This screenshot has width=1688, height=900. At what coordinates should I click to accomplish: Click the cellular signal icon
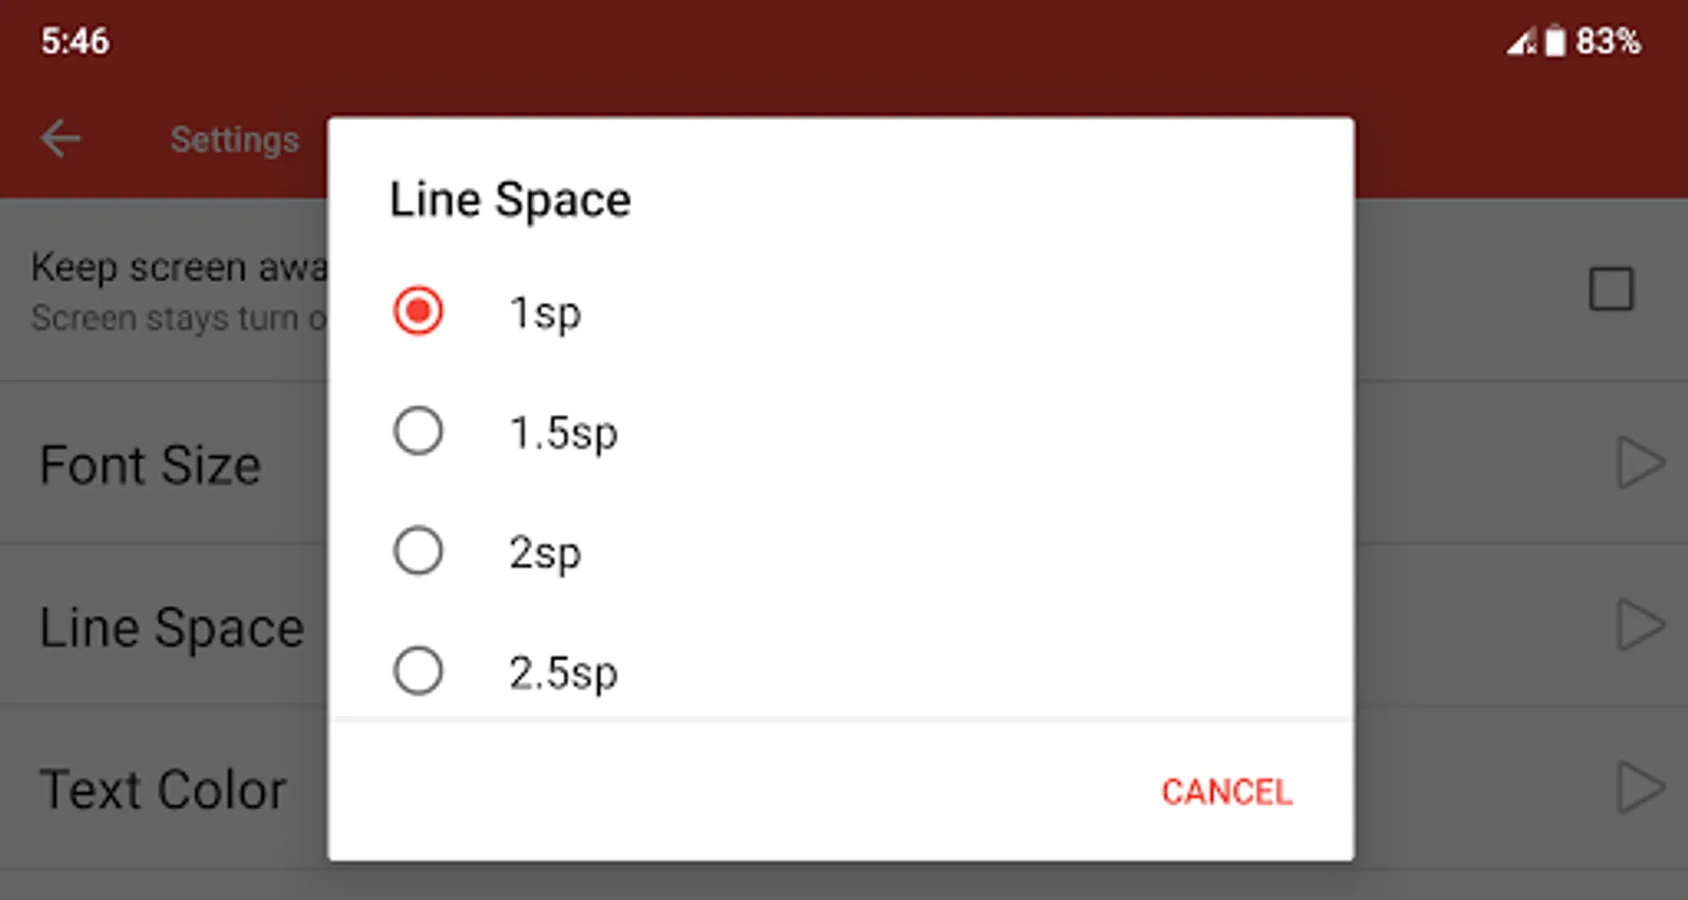tap(1521, 42)
